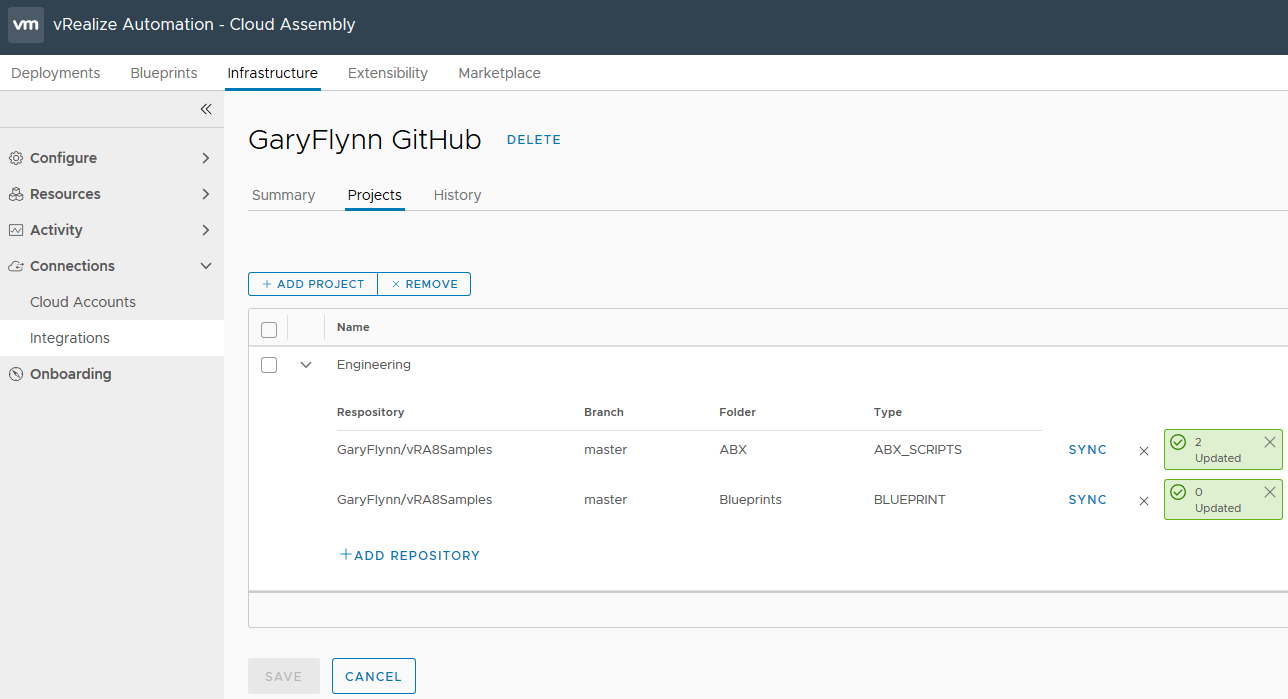Image resolution: width=1288 pixels, height=699 pixels.
Task: Tick the Engineering project checkbox
Action: tap(269, 365)
